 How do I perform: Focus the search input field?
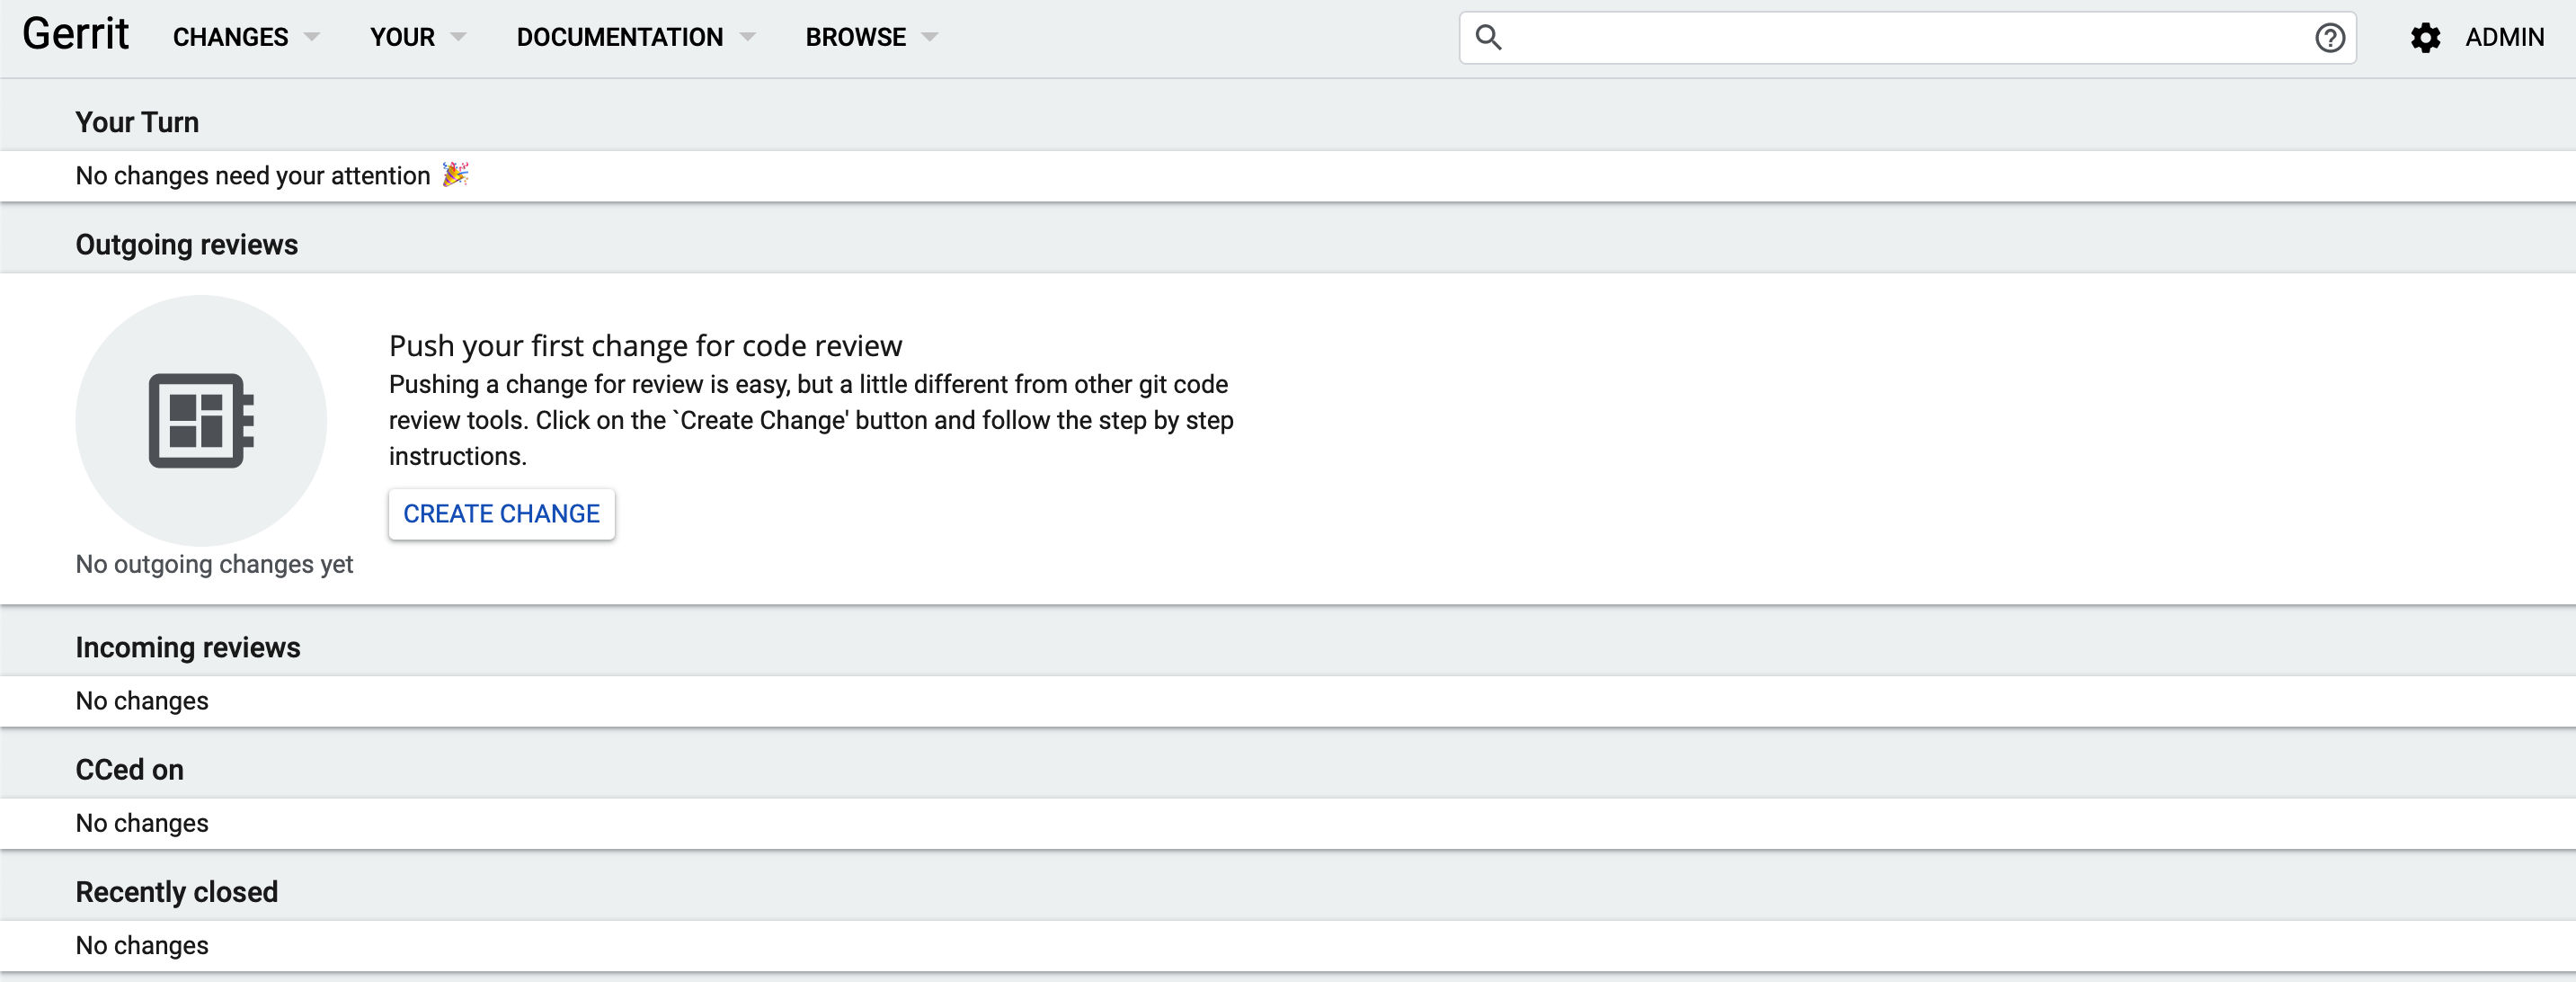coord(1900,38)
